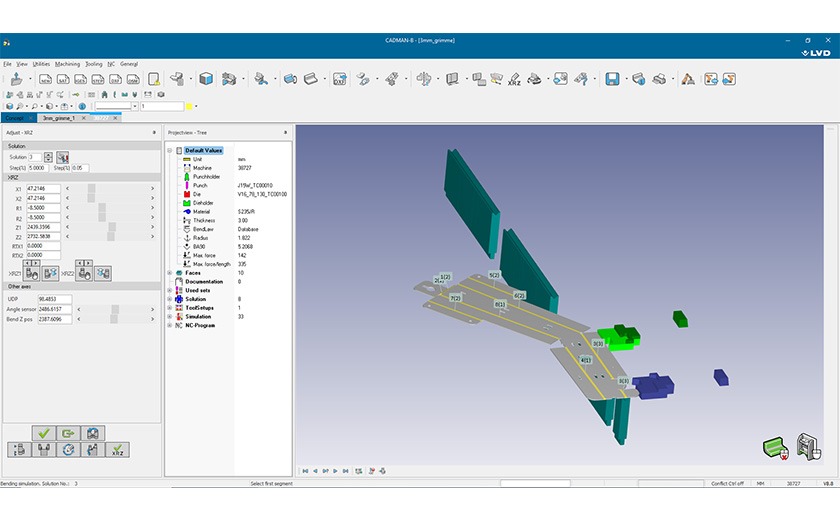840x520 pixels.
Task: Click the R1 value input field
Action: pyautogui.click(x=43, y=208)
